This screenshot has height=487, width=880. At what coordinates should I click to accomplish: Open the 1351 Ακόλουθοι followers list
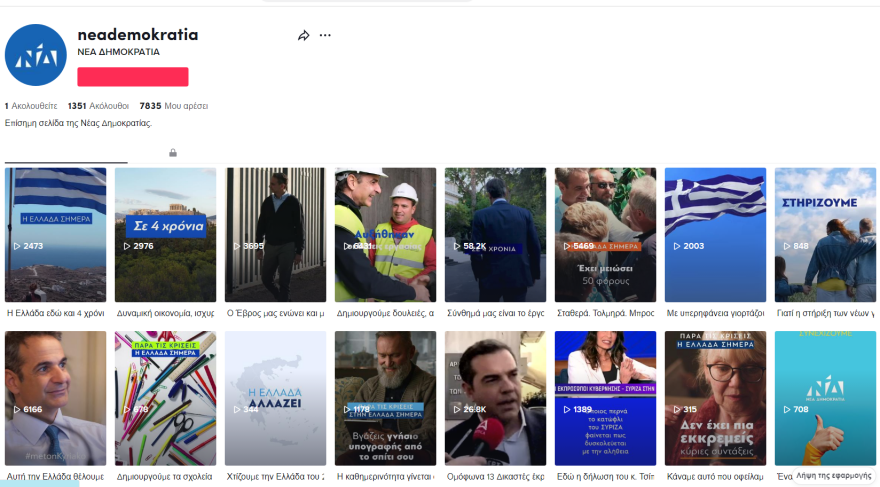point(98,105)
